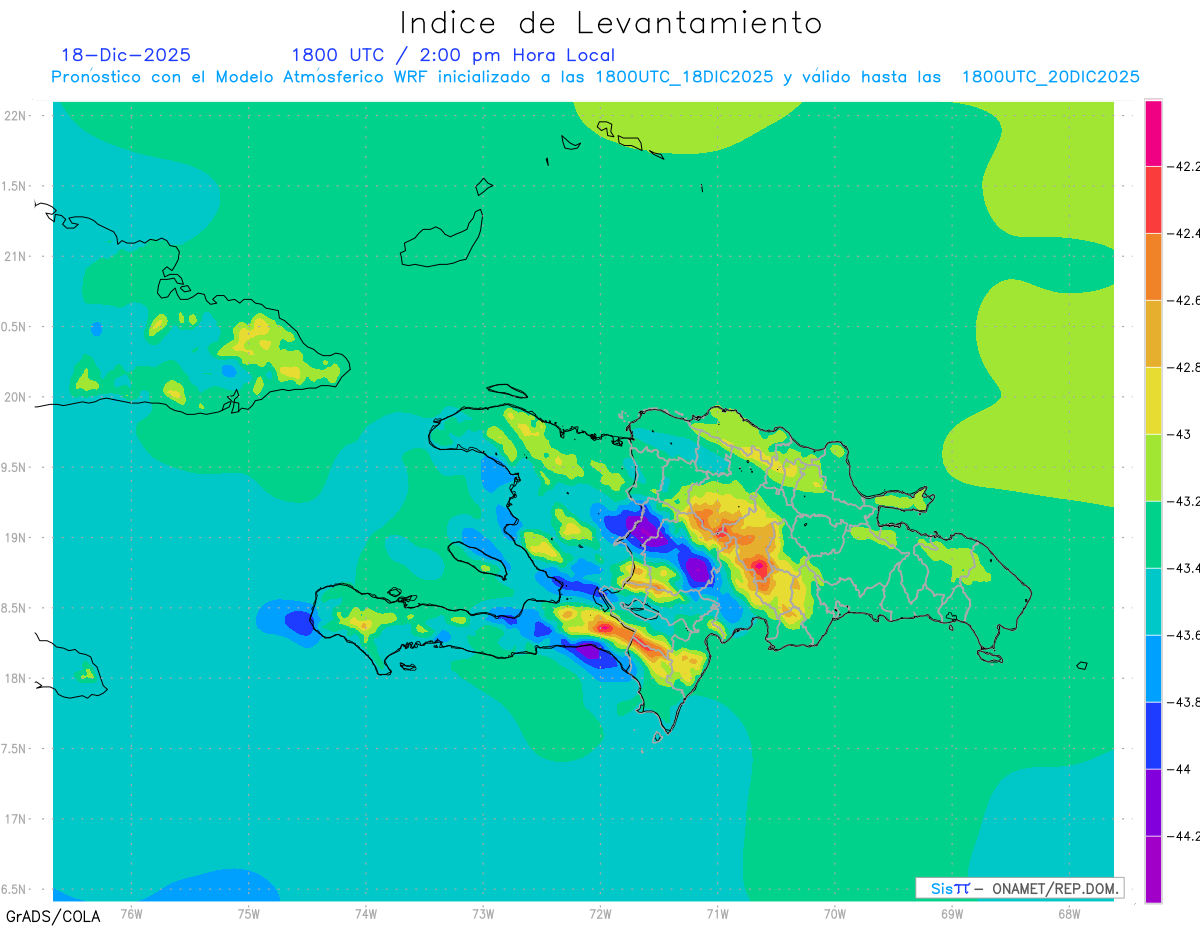Pick the royal blue legend segment above -44
This screenshot has height=927, width=1200.
[x=1153, y=735]
